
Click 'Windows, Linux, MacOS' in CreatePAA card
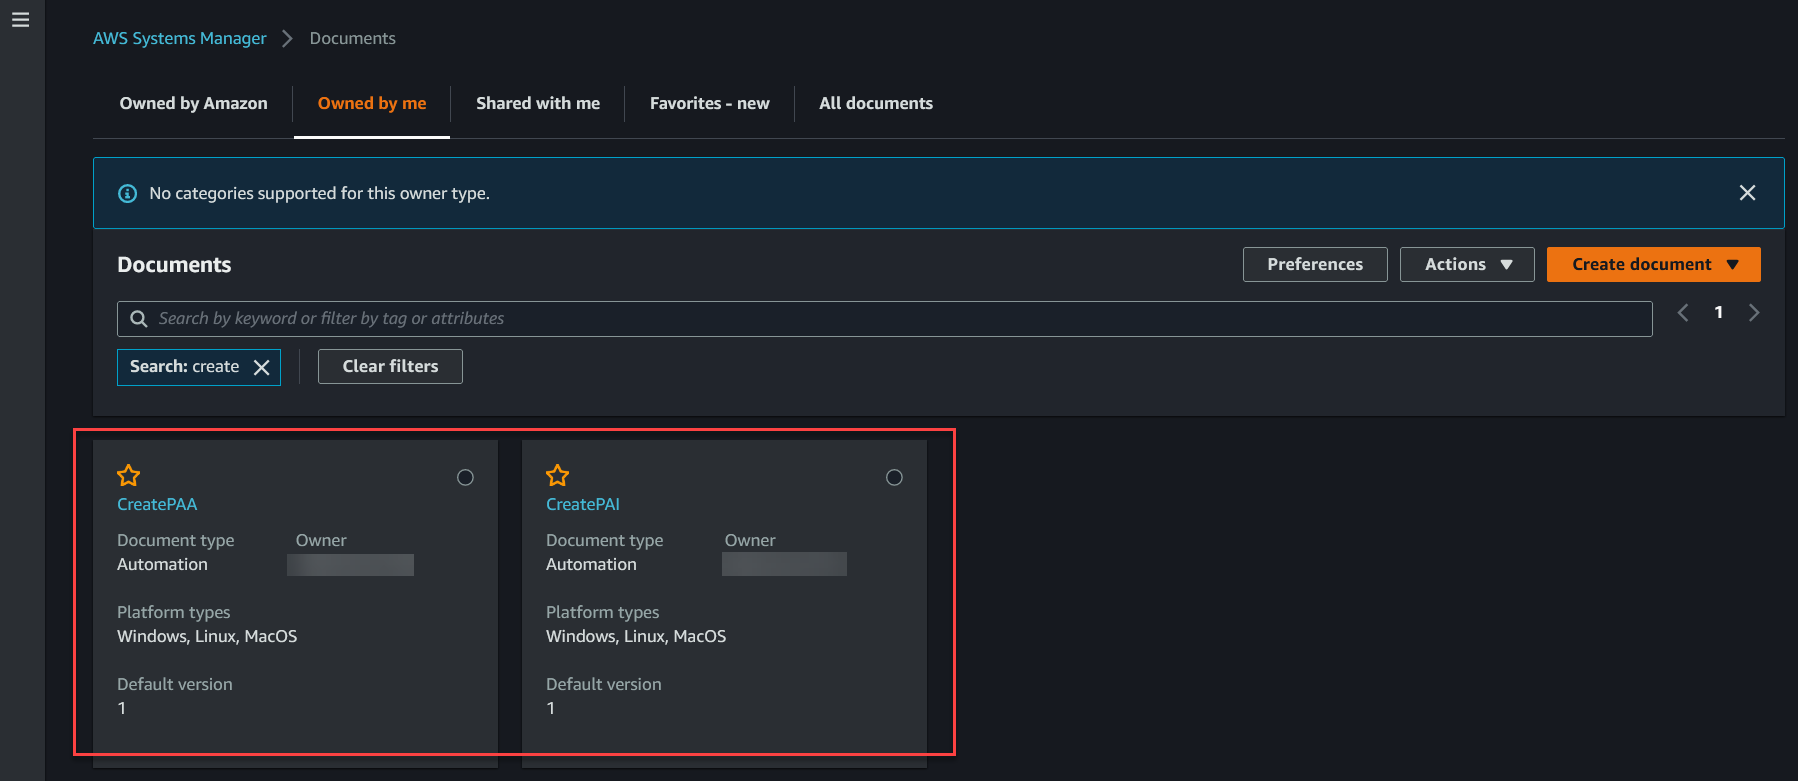(x=207, y=636)
